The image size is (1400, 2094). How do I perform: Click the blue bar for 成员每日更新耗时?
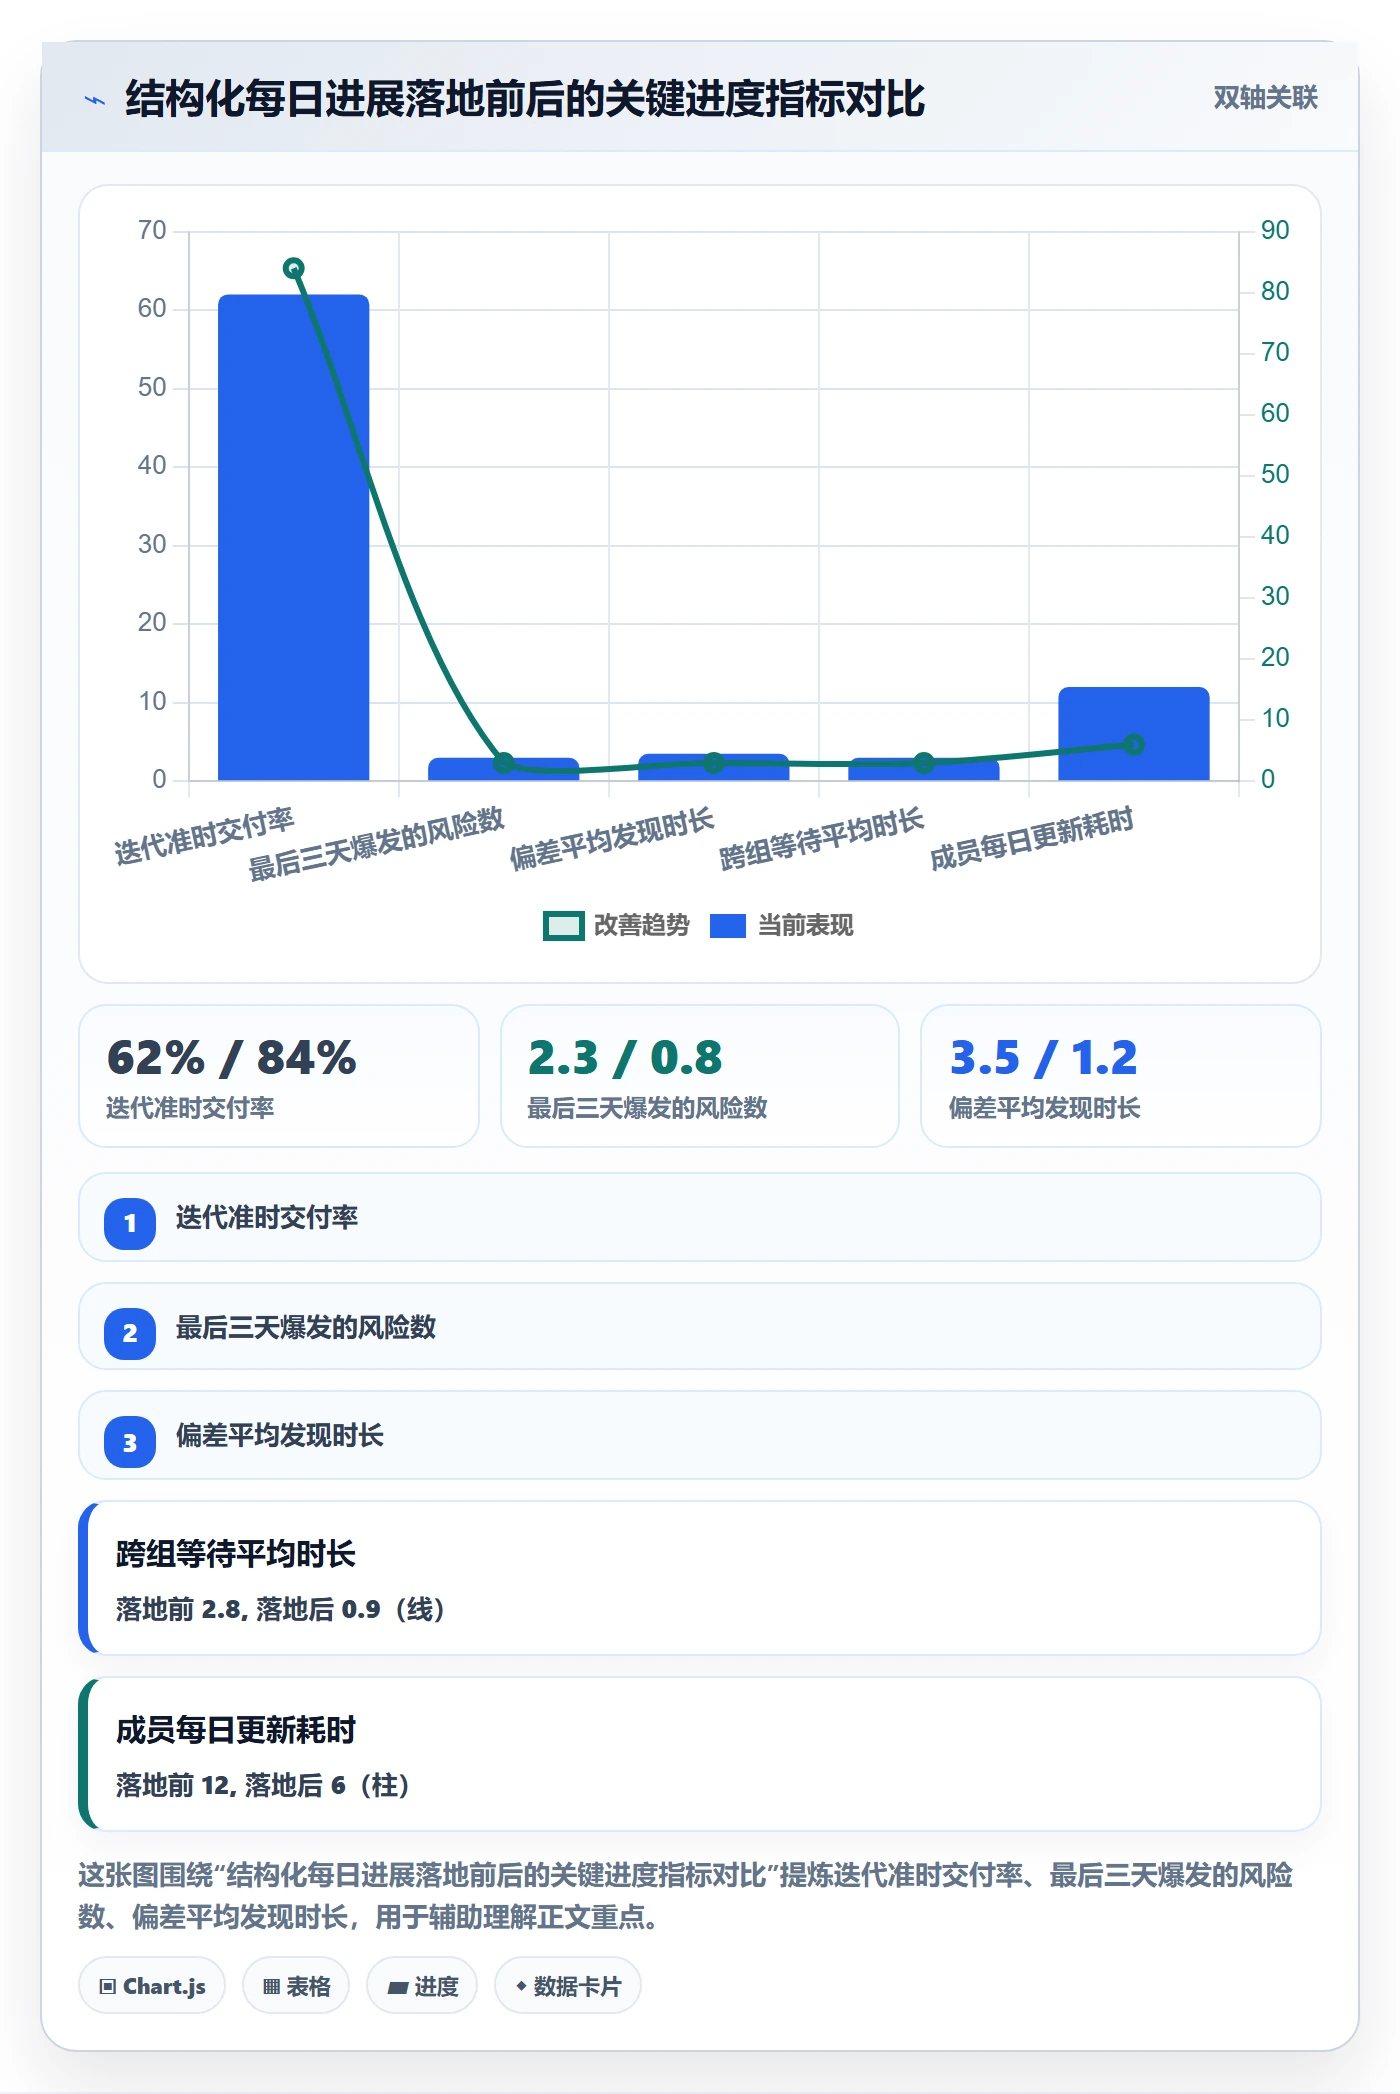pyautogui.click(x=1133, y=733)
